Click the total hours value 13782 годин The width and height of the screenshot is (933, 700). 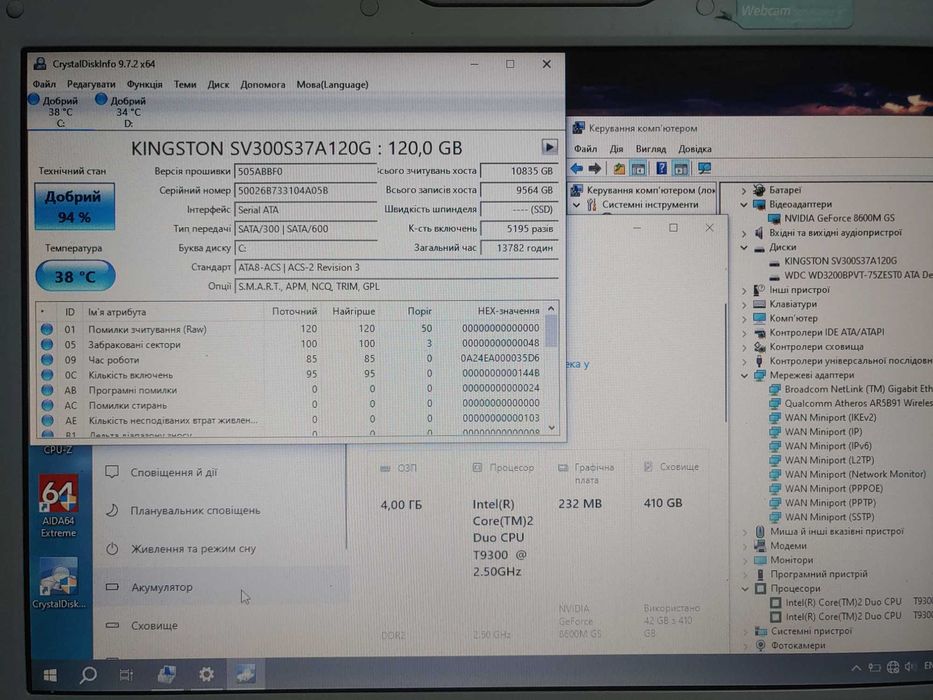519,248
